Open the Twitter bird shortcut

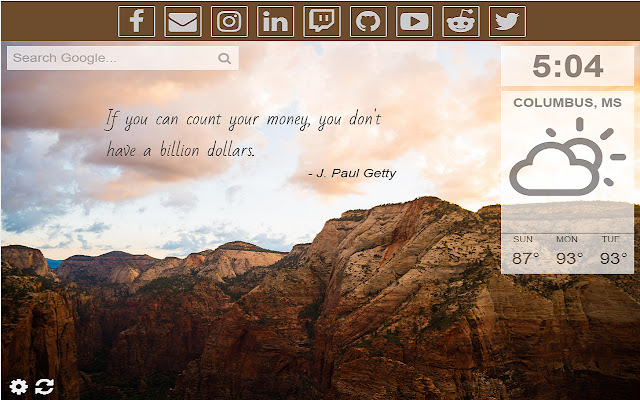pos(507,22)
